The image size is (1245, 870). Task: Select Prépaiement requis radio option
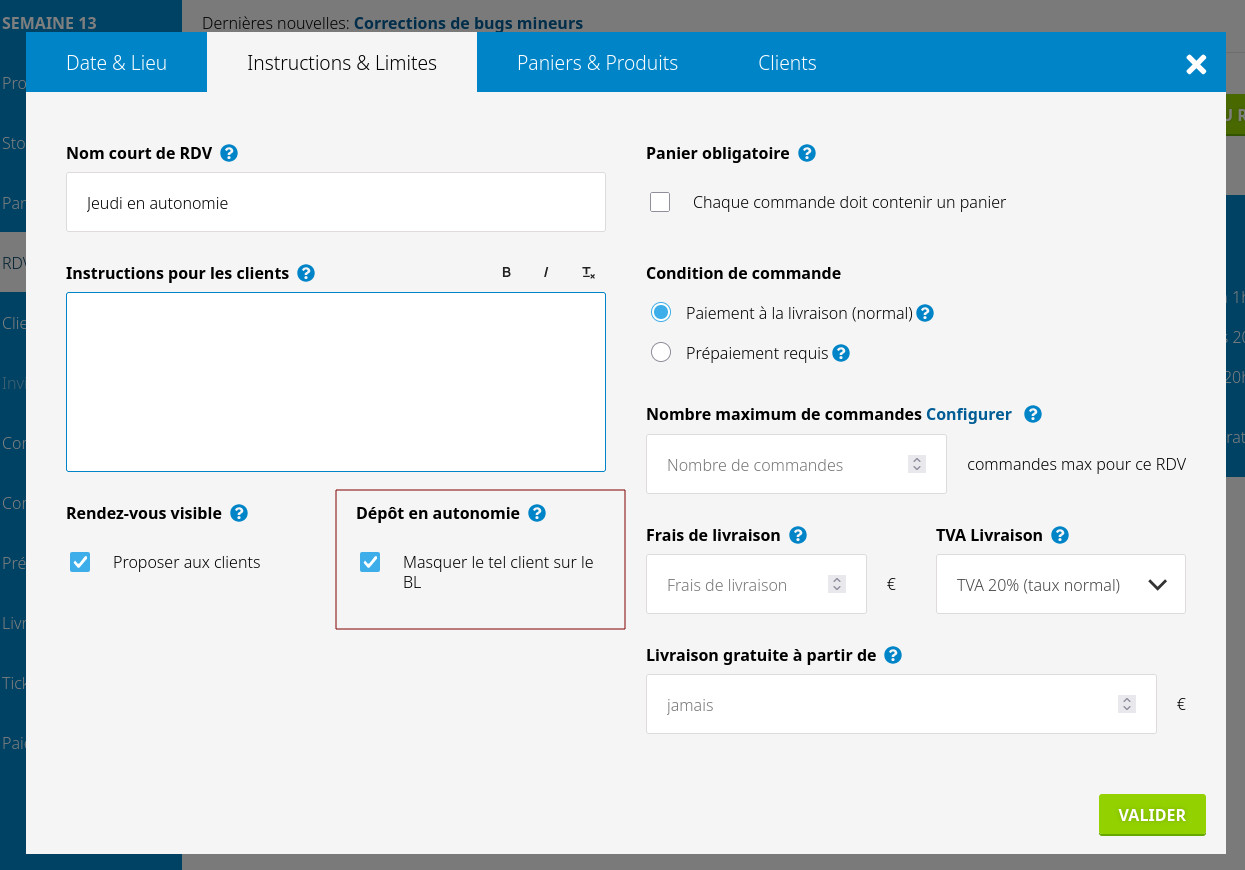click(x=660, y=353)
